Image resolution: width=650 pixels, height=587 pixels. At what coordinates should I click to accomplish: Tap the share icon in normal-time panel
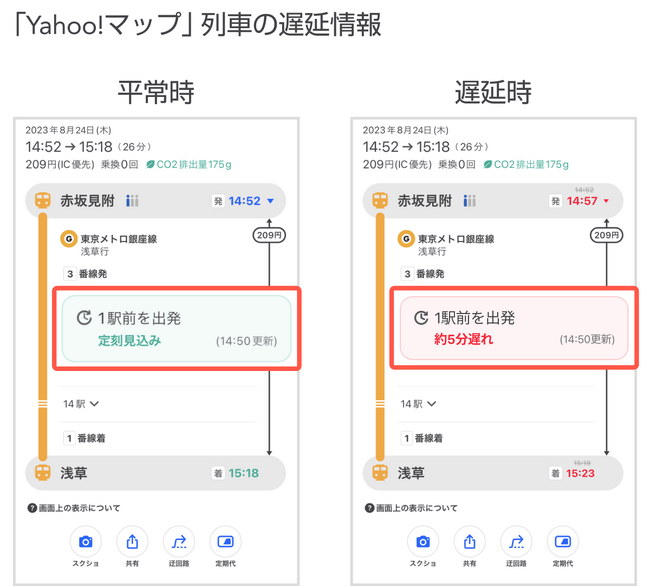132,542
